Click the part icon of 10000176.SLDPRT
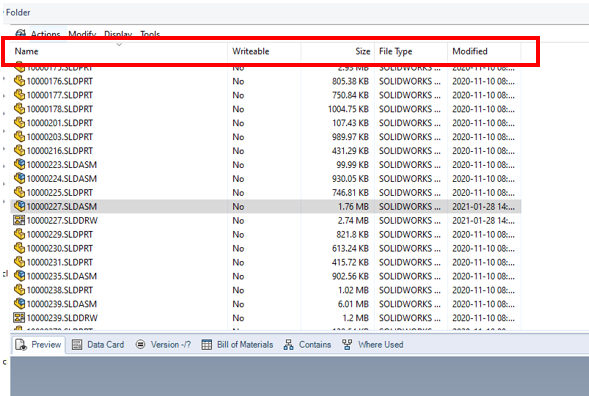 click(x=19, y=81)
